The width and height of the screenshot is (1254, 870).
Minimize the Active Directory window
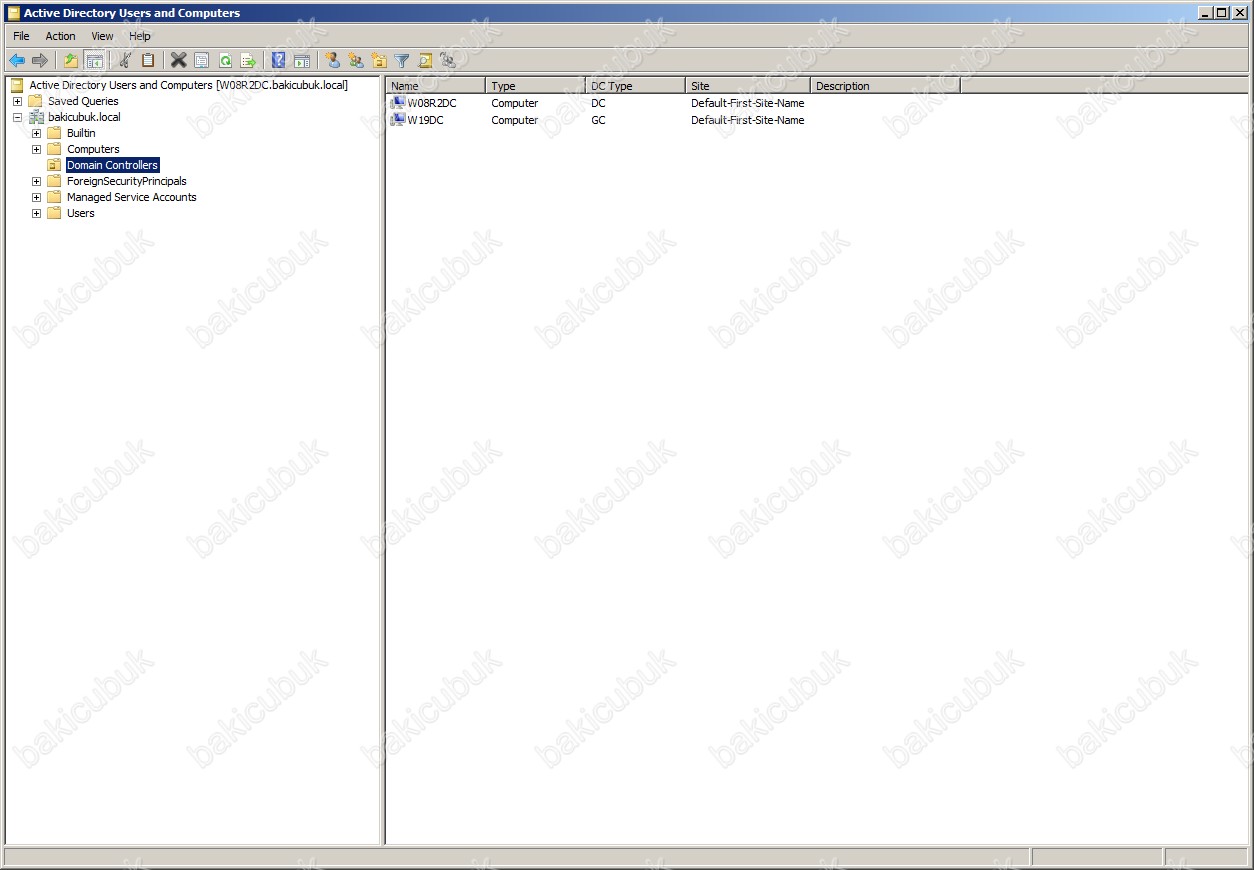1205,13
